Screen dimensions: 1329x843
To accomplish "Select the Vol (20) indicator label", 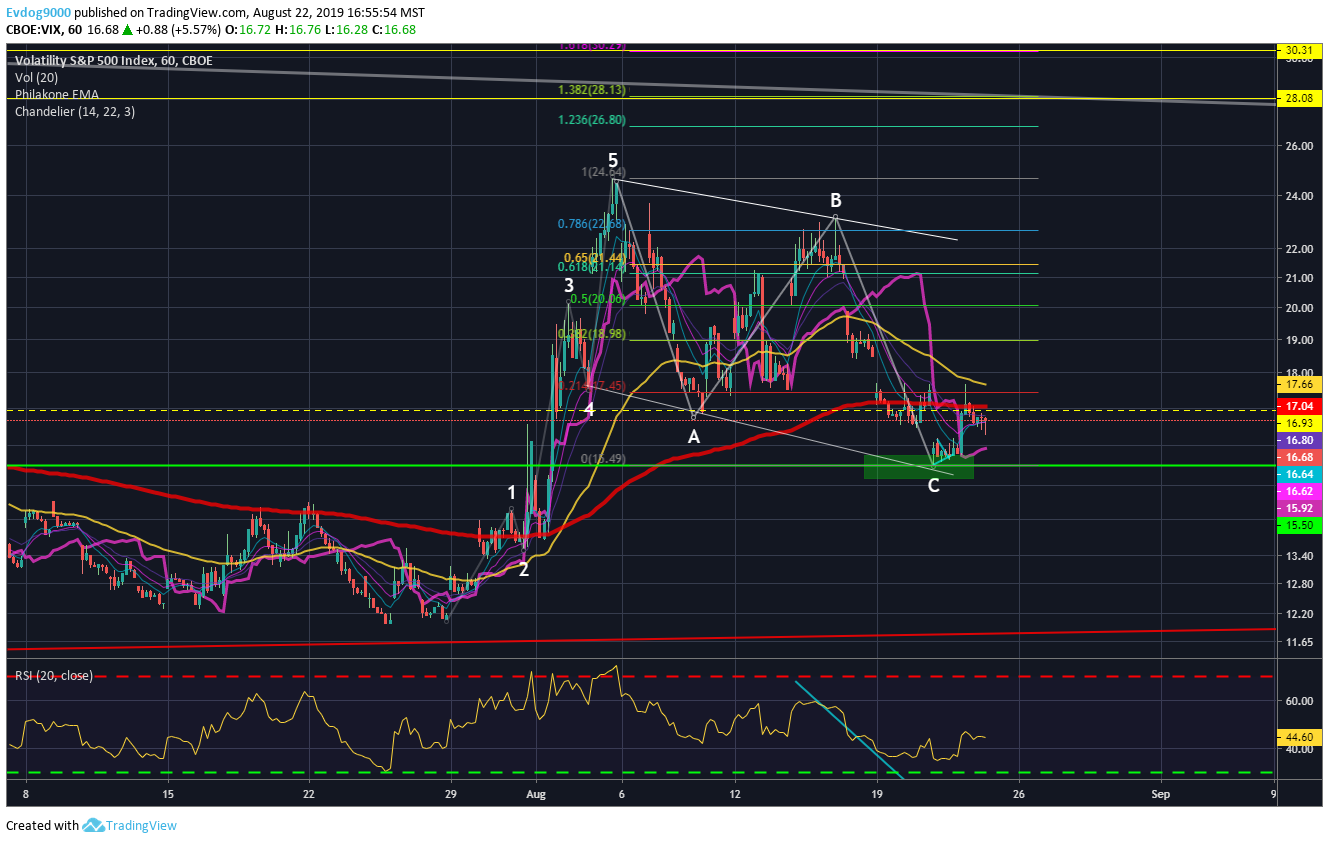I will 38,78.
